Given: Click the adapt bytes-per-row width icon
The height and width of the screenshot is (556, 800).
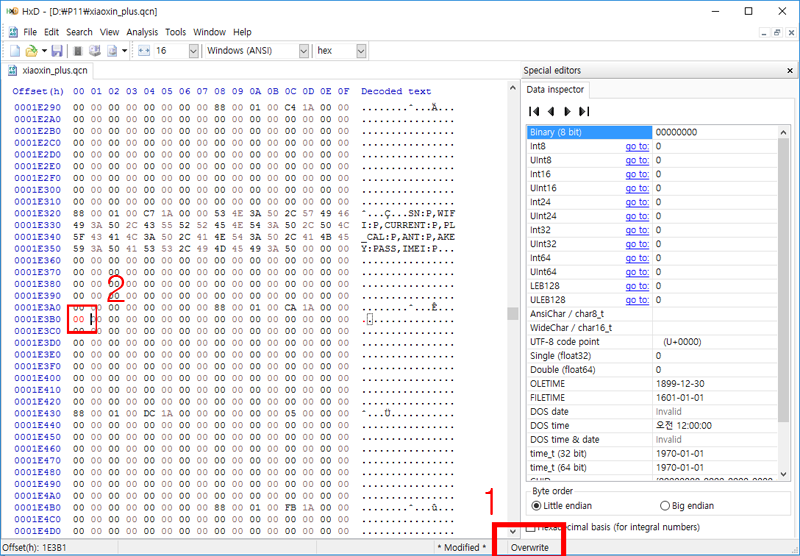Looking at the screenshot, I should pos(144,50).
